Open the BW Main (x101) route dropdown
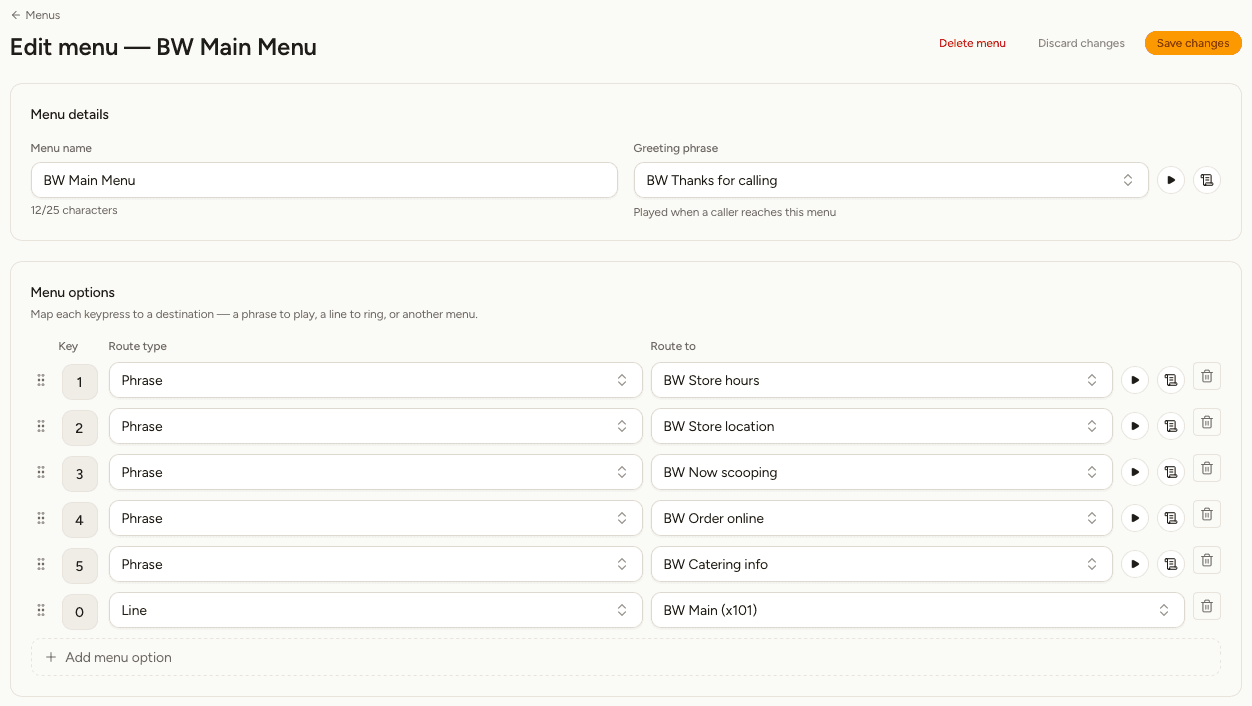 coord(917,610)
